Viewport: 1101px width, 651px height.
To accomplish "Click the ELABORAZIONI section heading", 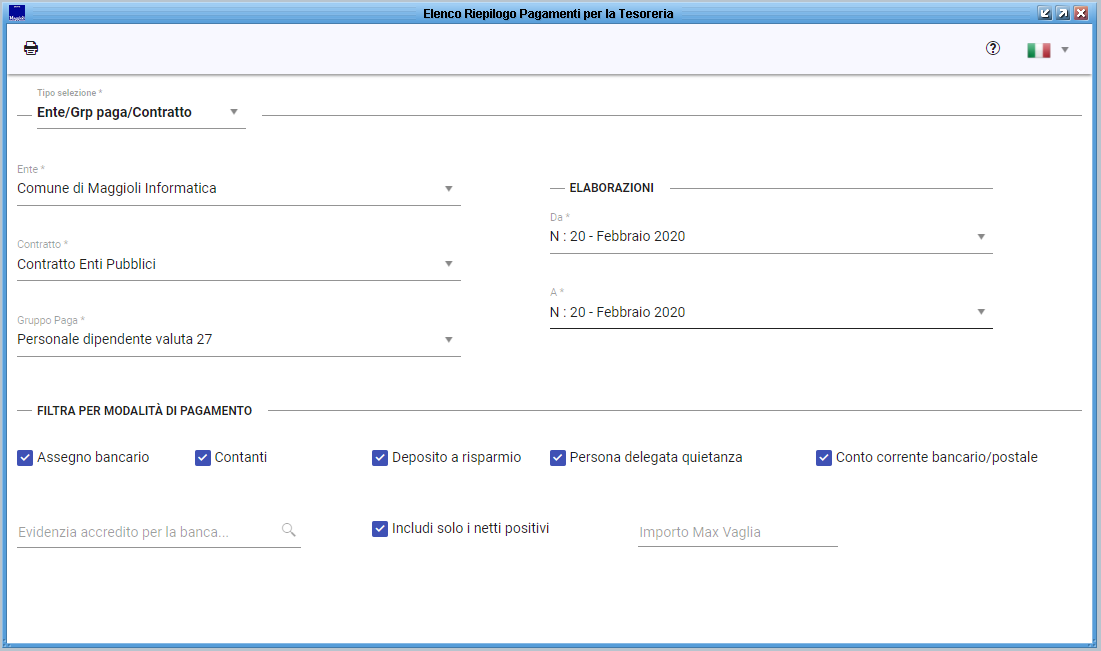I will pyautogui.click(x=612, y=188).
